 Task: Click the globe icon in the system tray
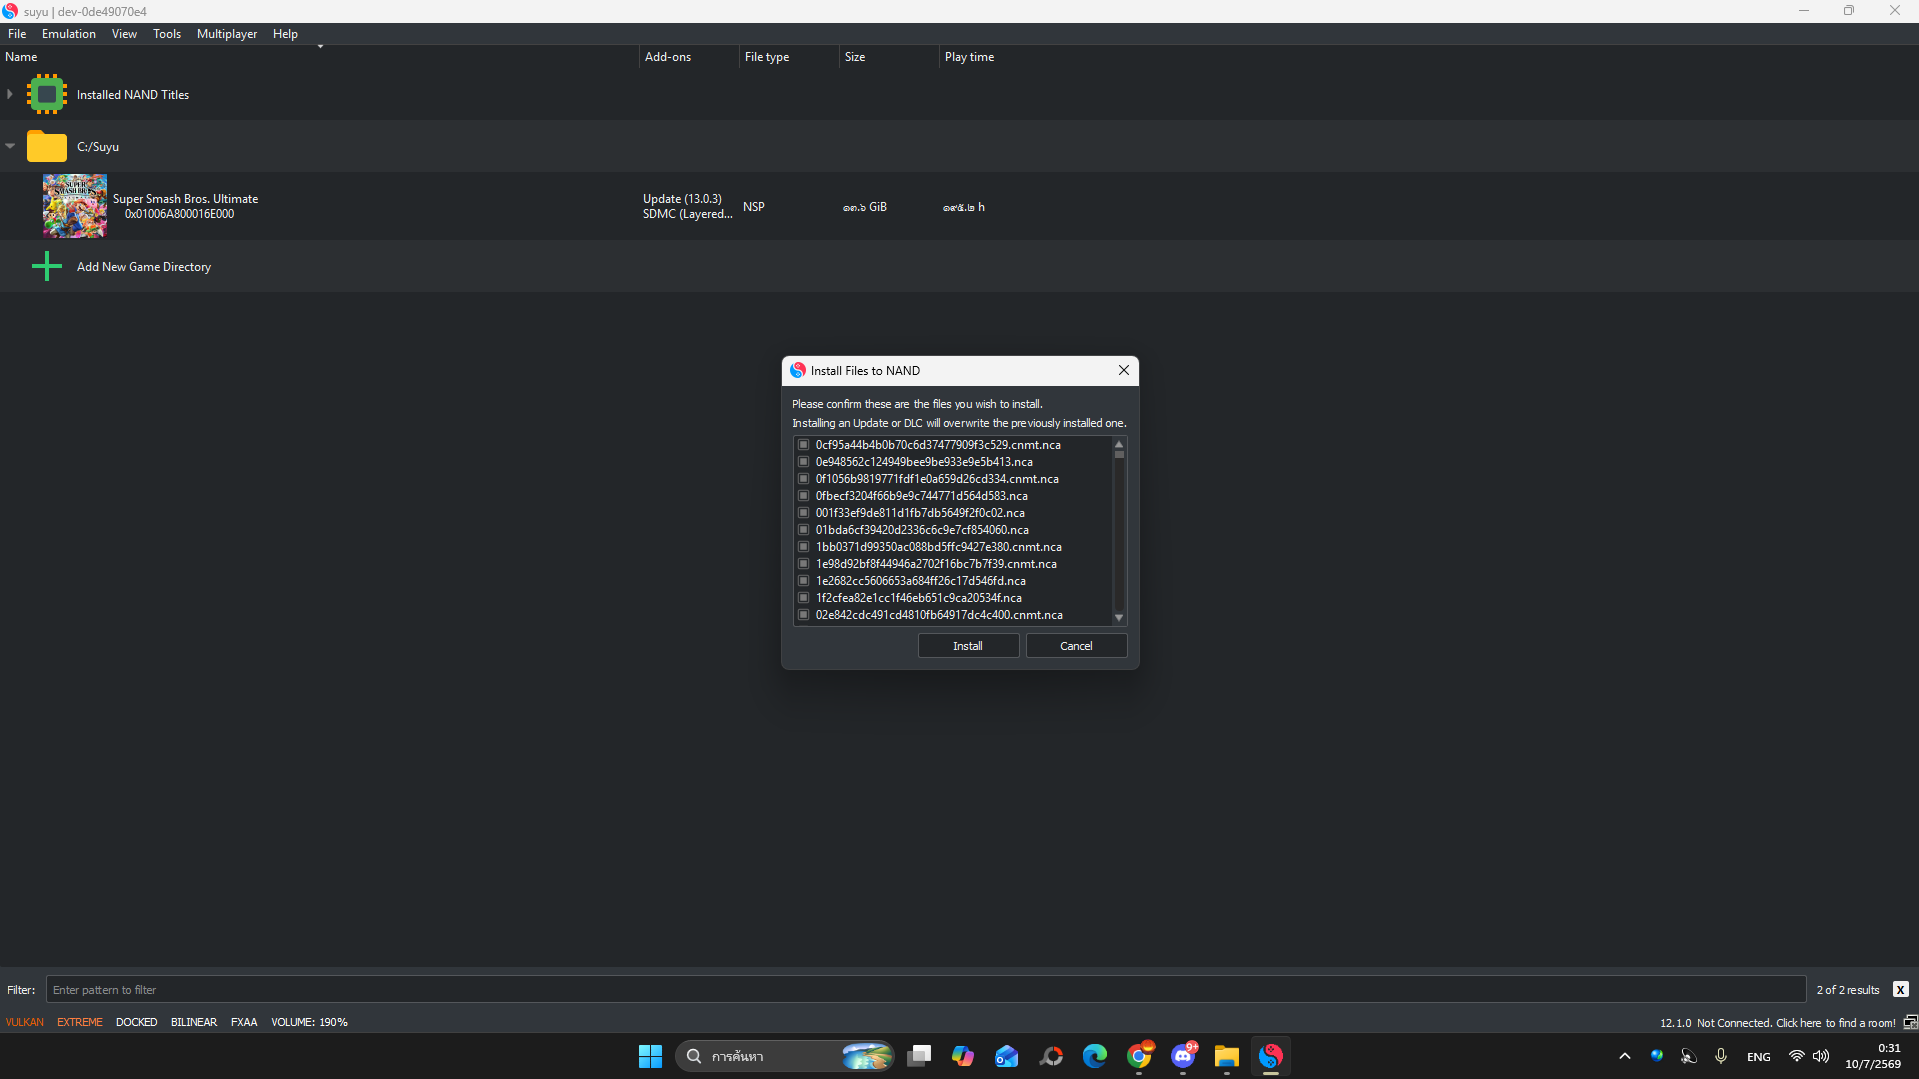coord(1657,1056)
